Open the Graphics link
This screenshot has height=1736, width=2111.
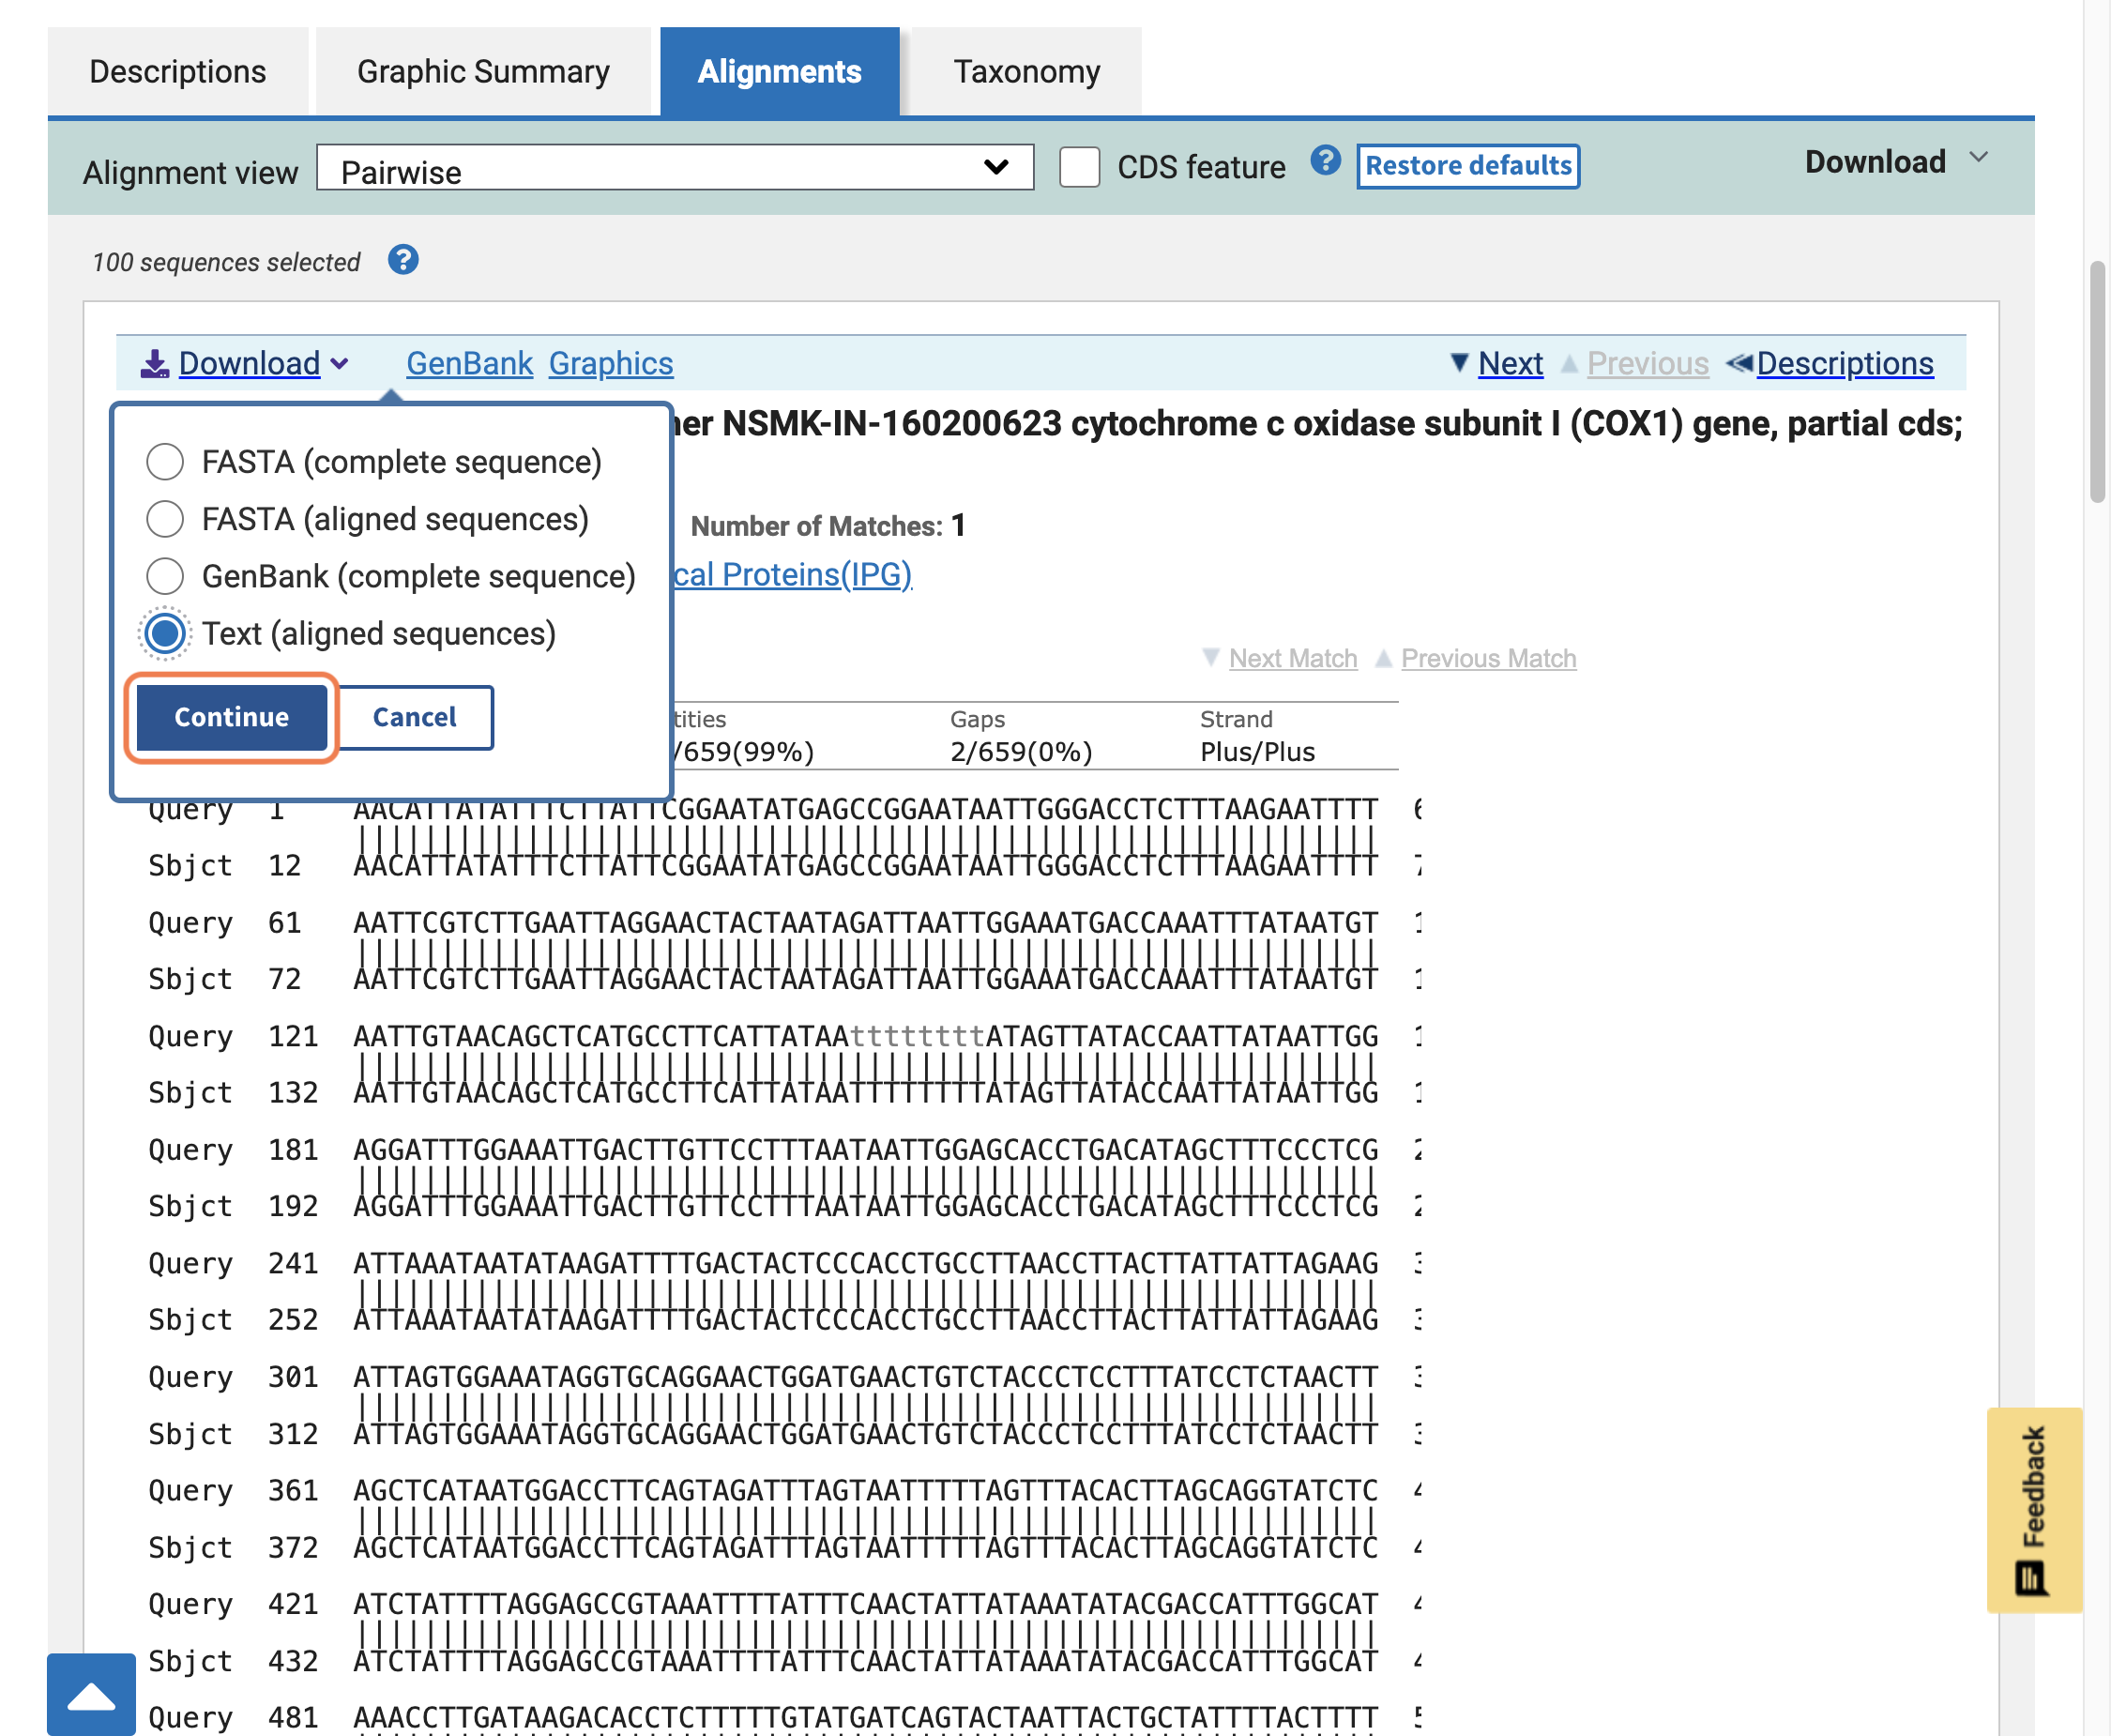pos(611,363)
